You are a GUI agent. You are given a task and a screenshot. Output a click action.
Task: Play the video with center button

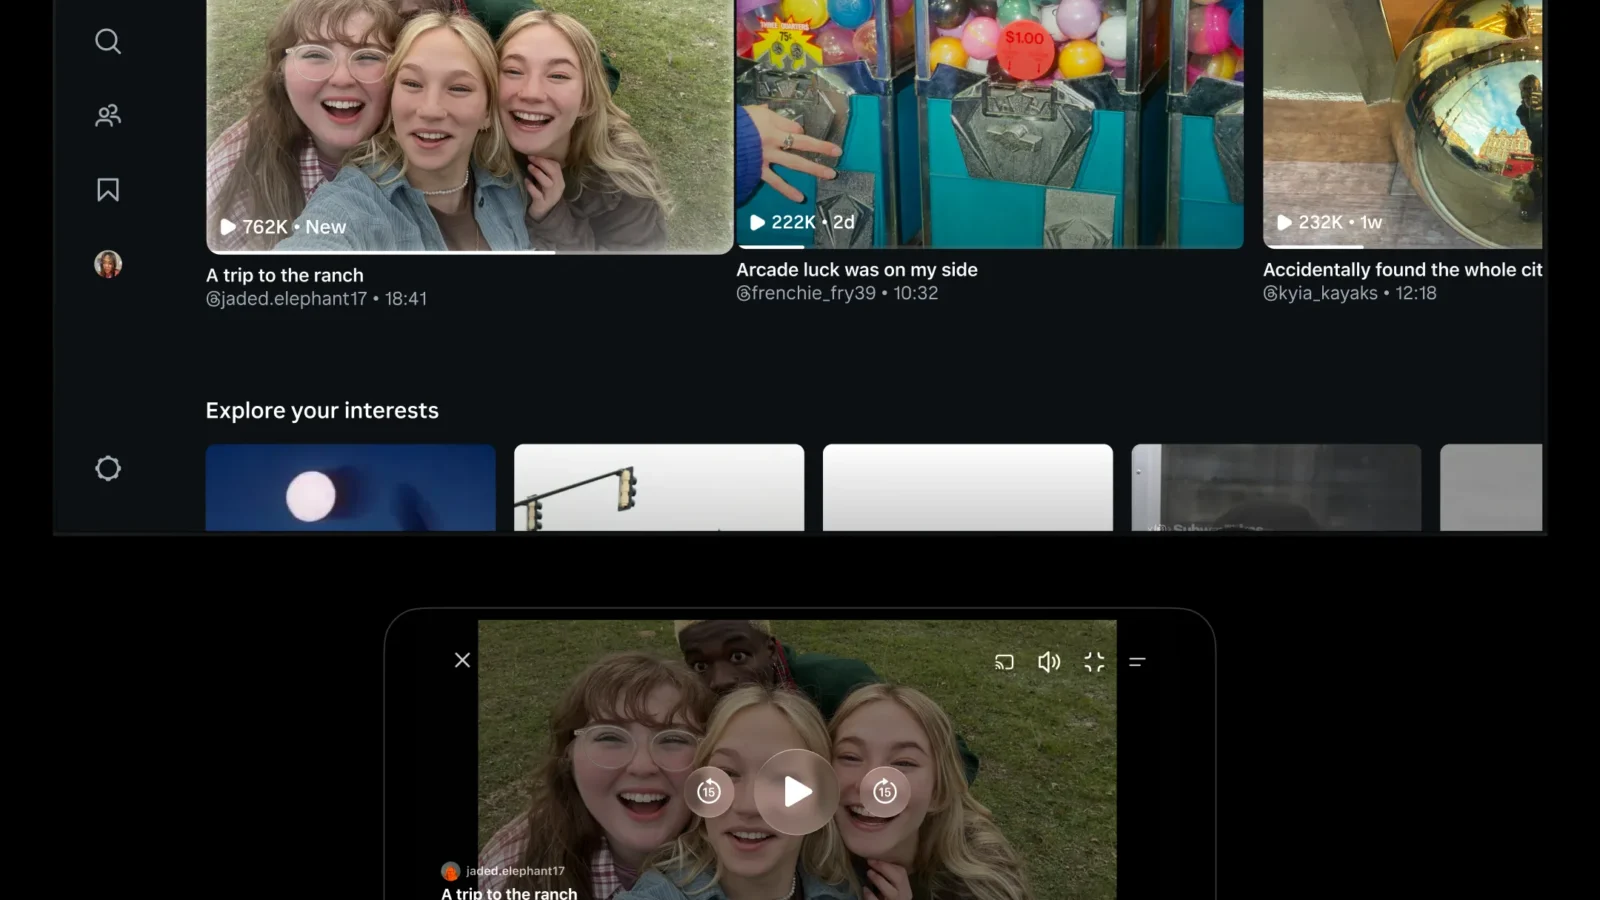click(796, 792)
